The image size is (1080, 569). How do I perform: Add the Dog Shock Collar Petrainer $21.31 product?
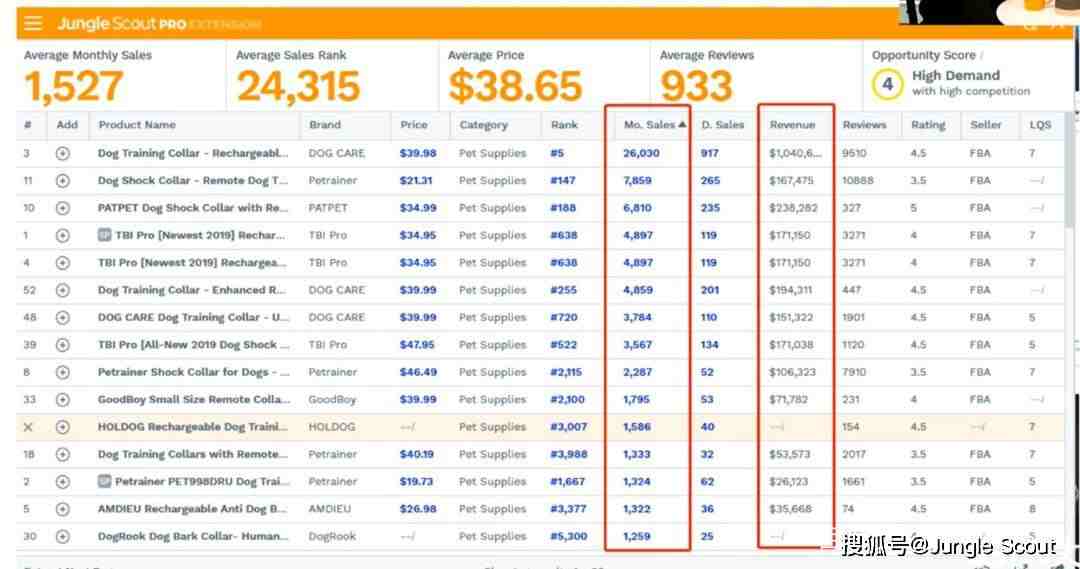coord(63,180)
